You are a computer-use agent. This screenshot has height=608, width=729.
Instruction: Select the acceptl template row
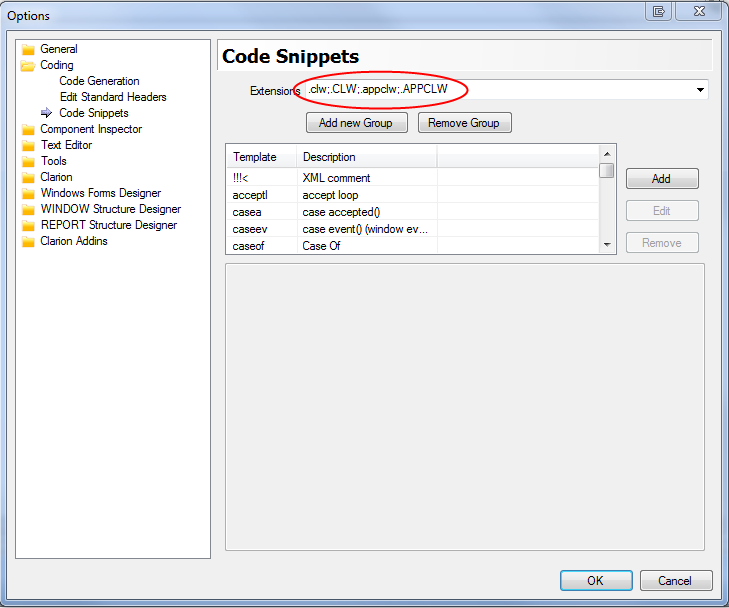point(250,195)
